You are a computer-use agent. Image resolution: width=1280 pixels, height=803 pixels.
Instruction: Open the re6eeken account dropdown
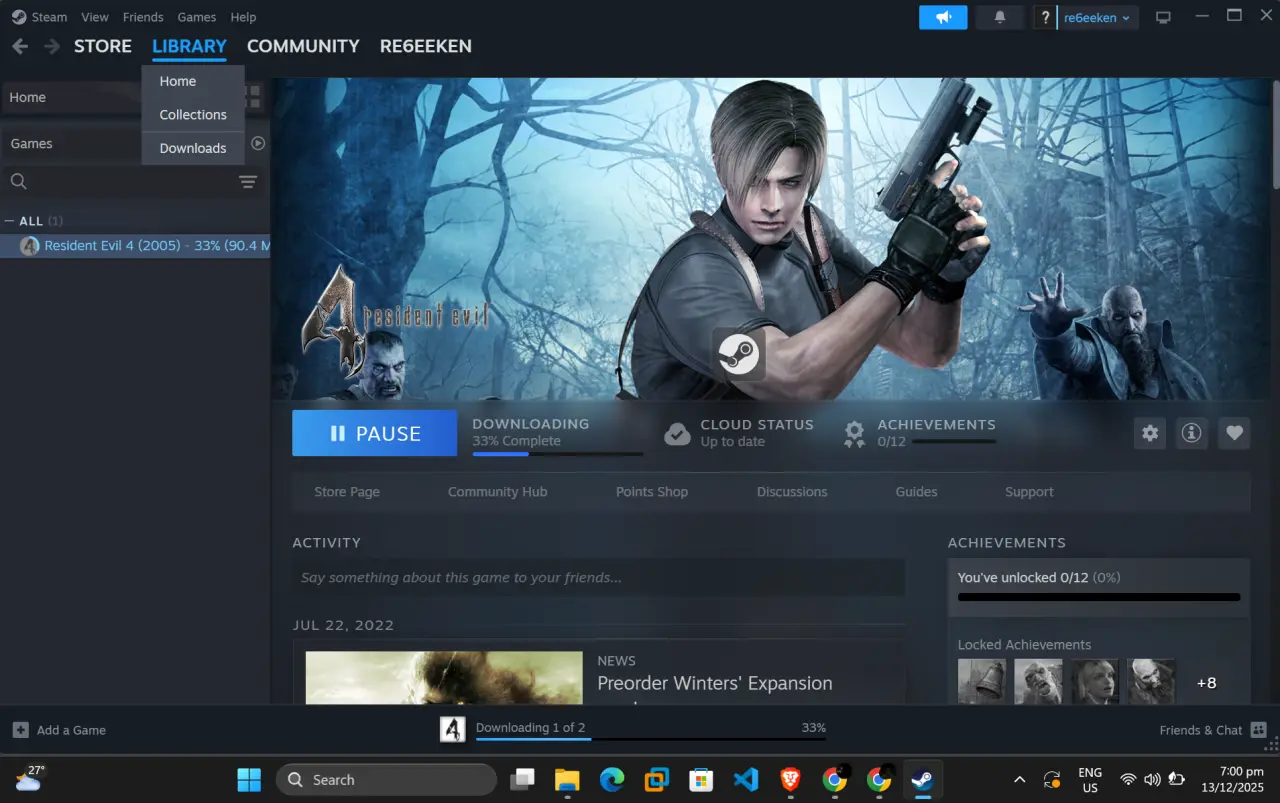pyautogui.click(x=1098, y=17)
